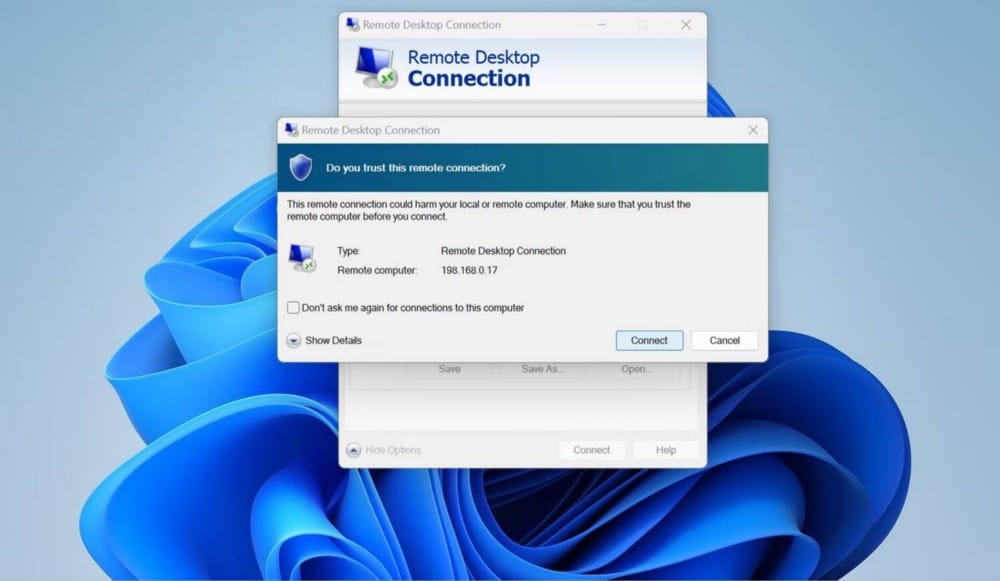Image resolution: width=1000 pixels, height=581 pixels.
Task: Maximize the background Remote Desktop Connection window
Action: point(643,25)
